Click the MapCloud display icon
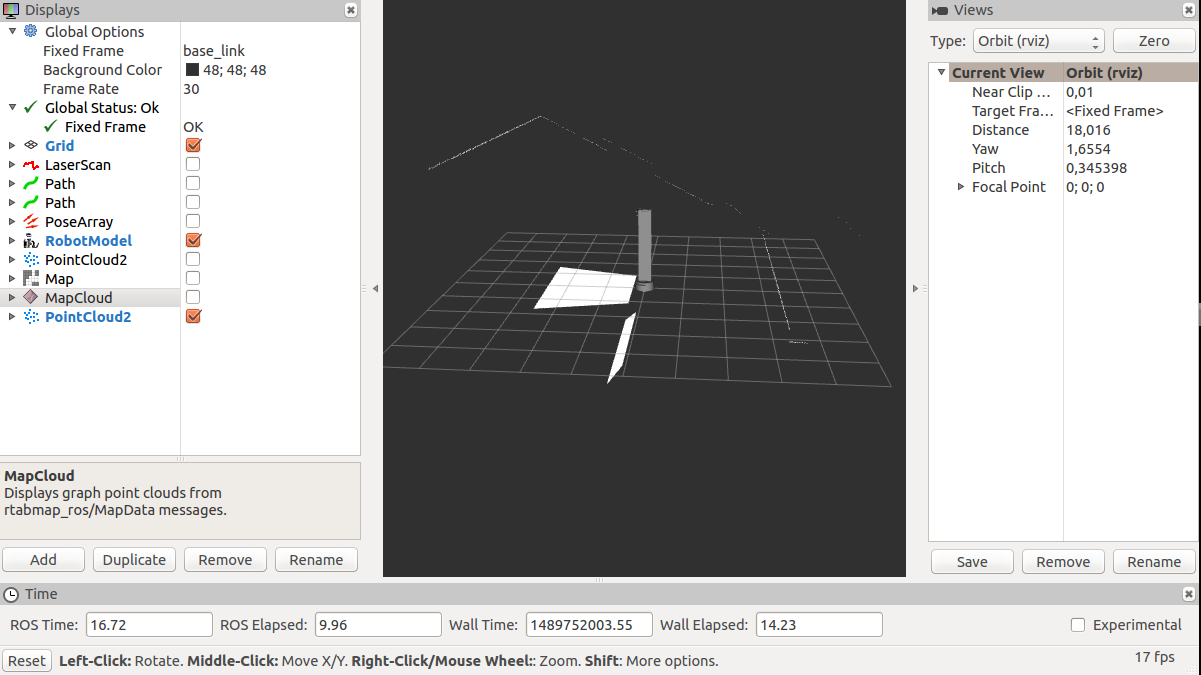 coord(31,298)
